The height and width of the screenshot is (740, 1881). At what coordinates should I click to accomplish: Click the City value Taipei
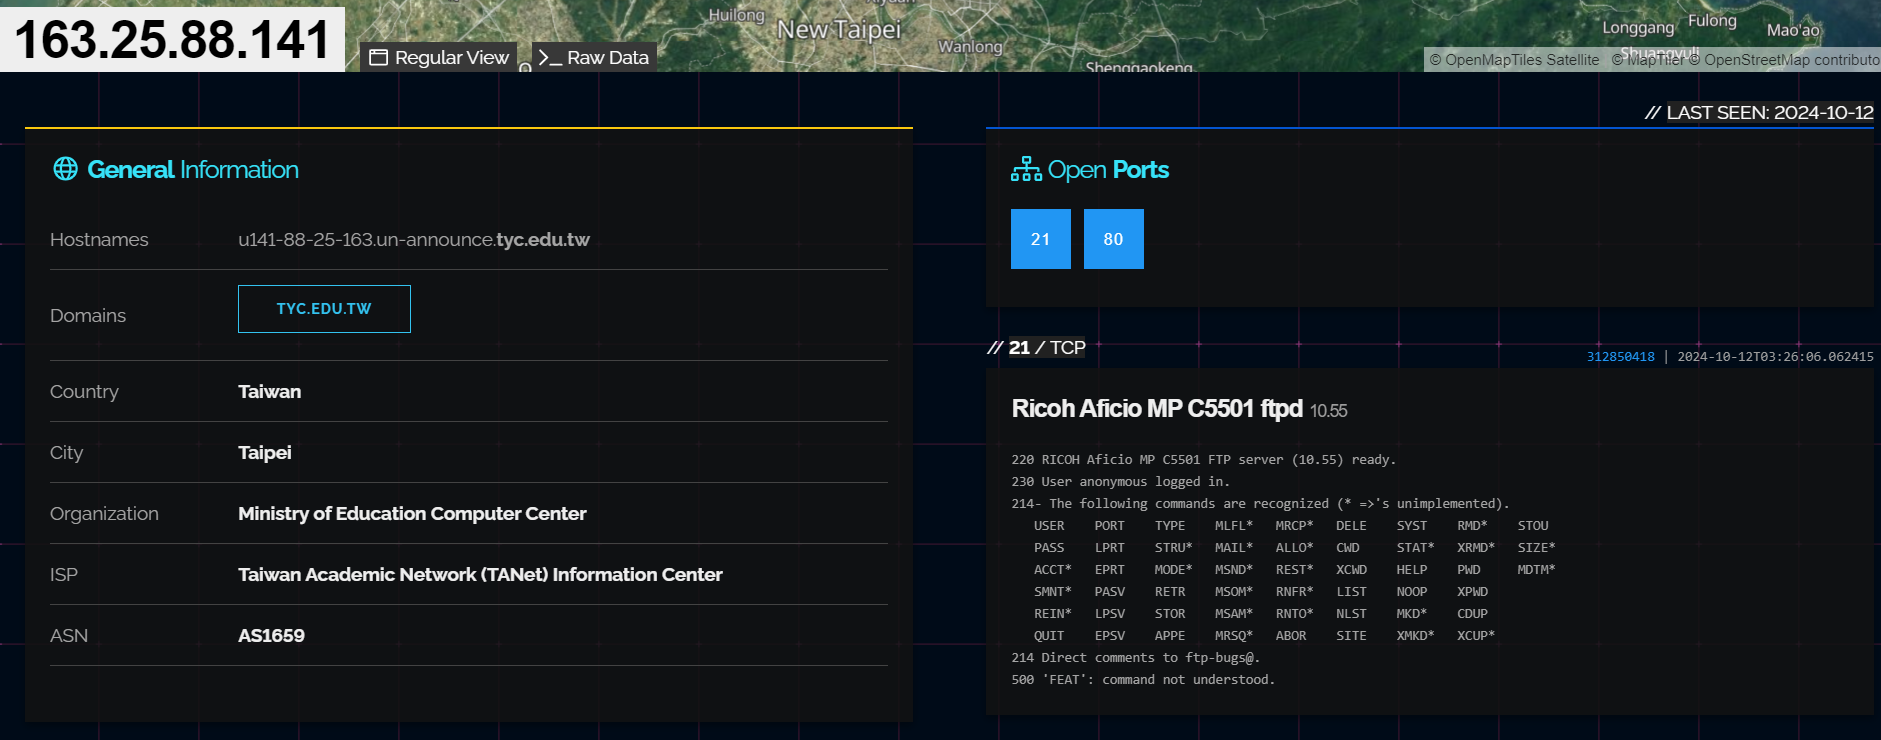tap(265, 453)
